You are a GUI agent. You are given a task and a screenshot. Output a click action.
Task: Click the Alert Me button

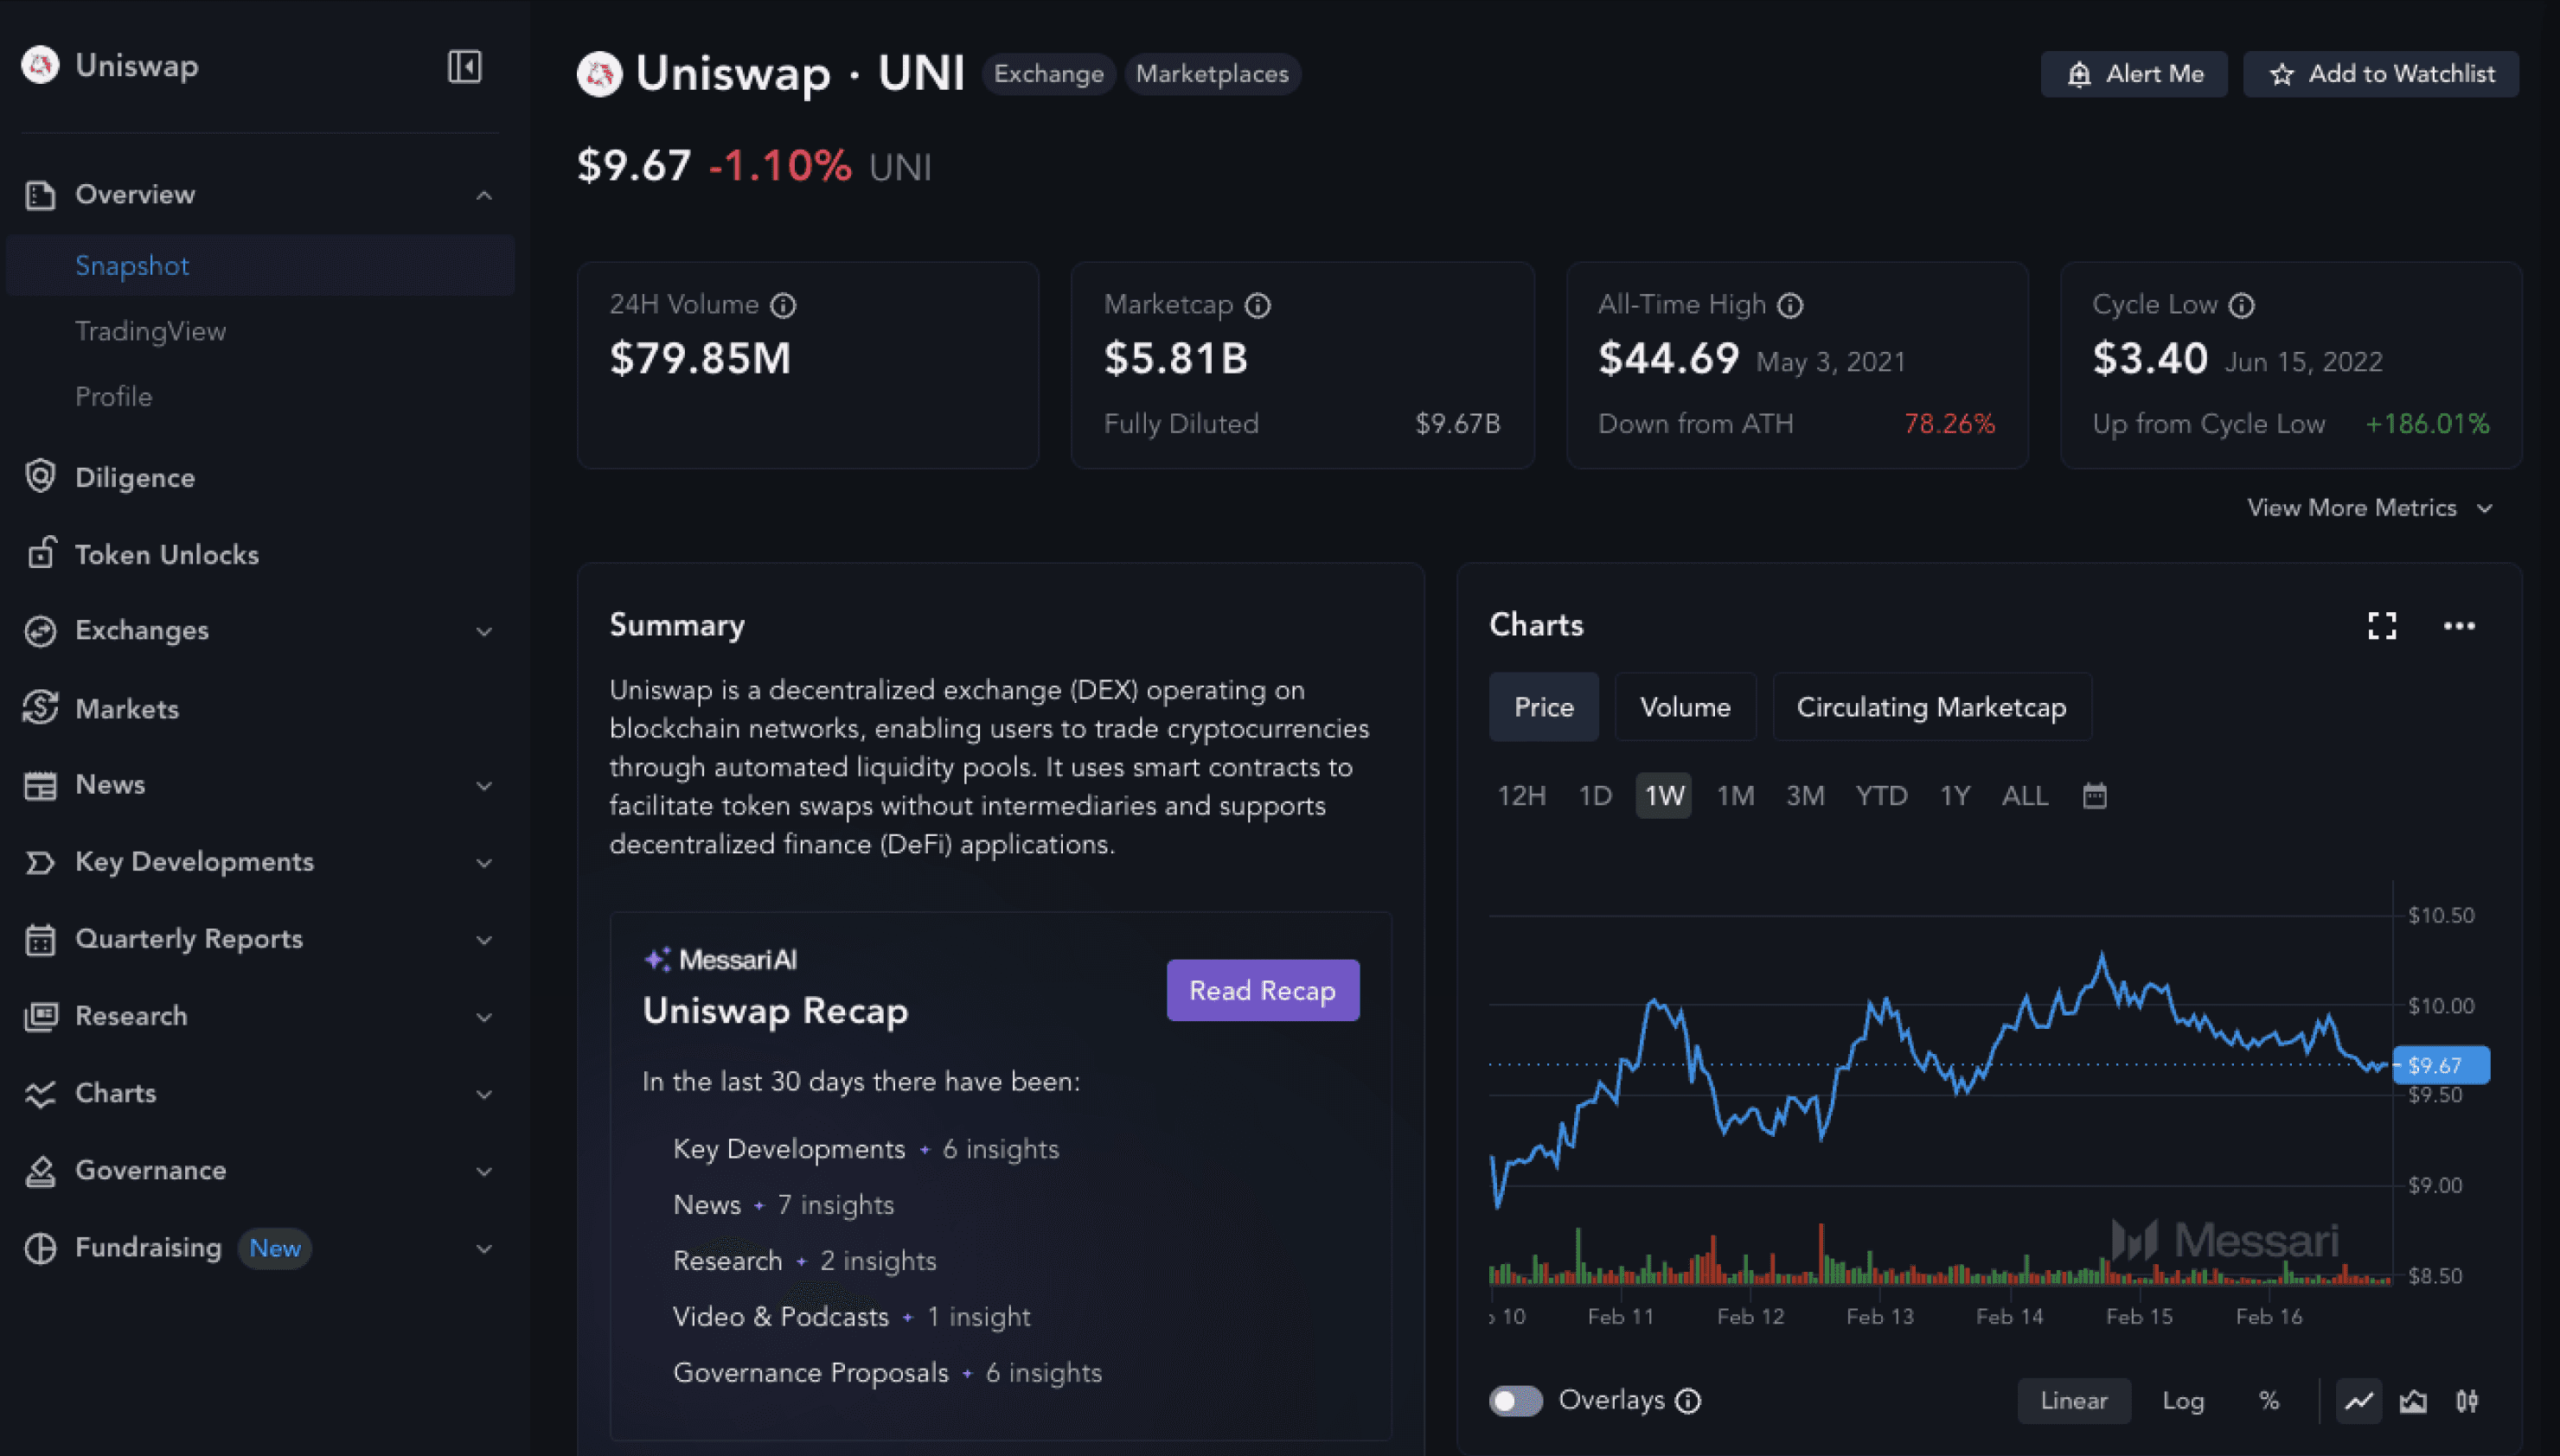point(2134,74)
